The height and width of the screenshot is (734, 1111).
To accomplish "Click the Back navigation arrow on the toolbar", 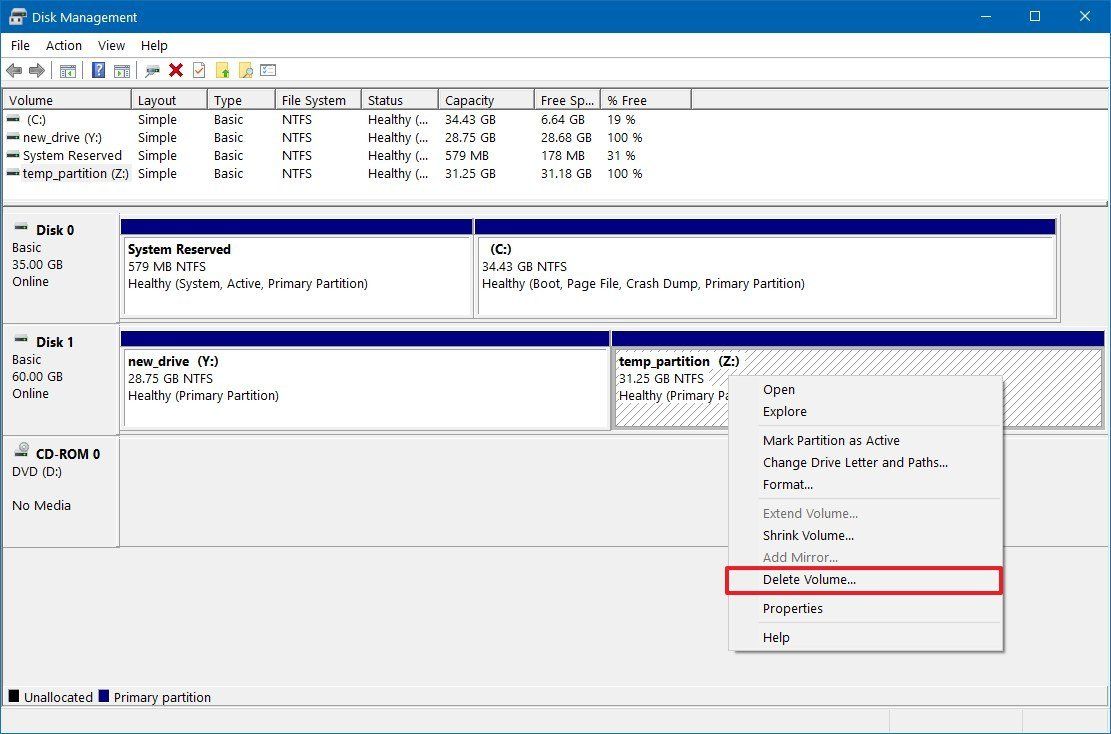I will pos(14,70).
